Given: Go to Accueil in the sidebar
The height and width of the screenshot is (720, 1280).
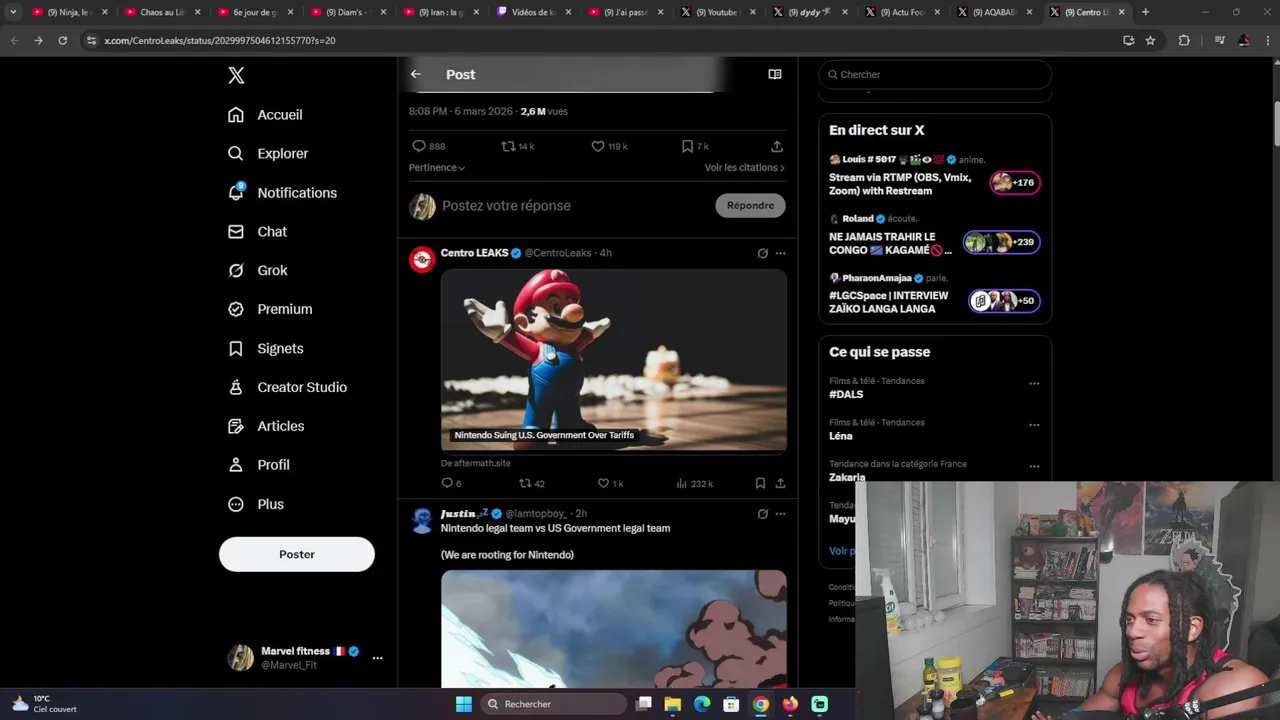Looking at the screenshot, I should (265, 115).
